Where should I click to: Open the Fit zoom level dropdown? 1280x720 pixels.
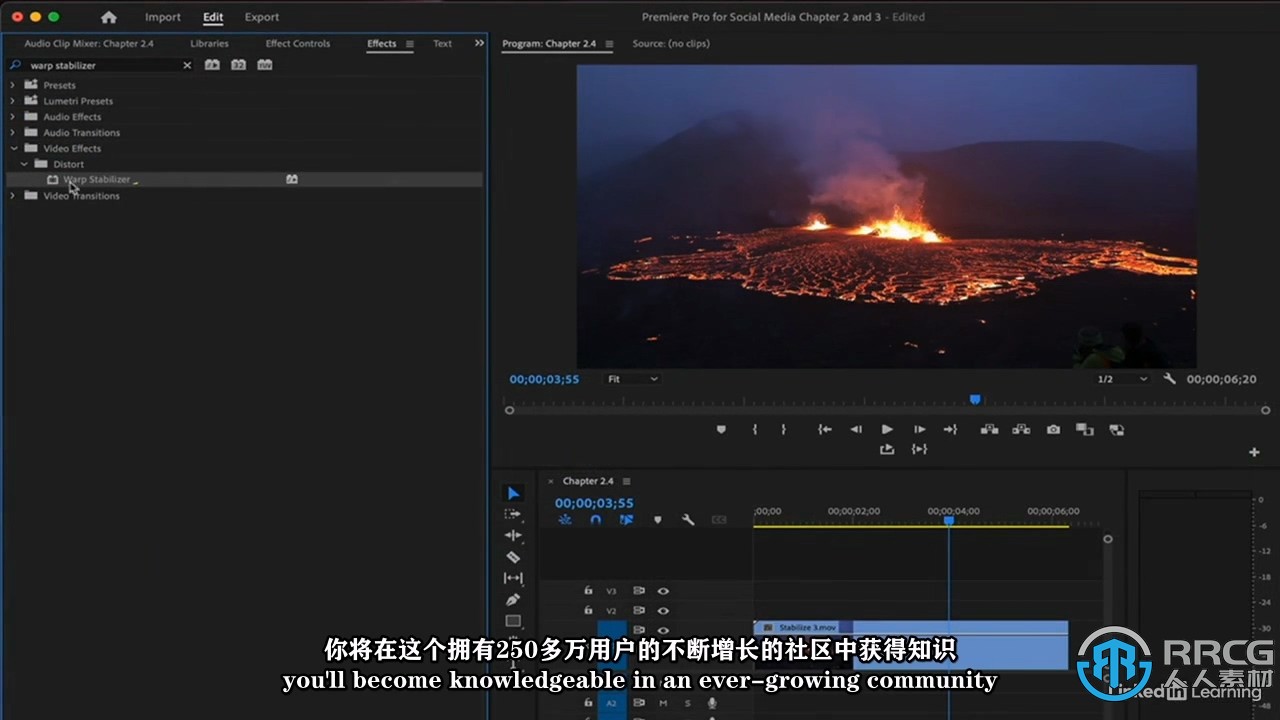click(x=633, y=379)
